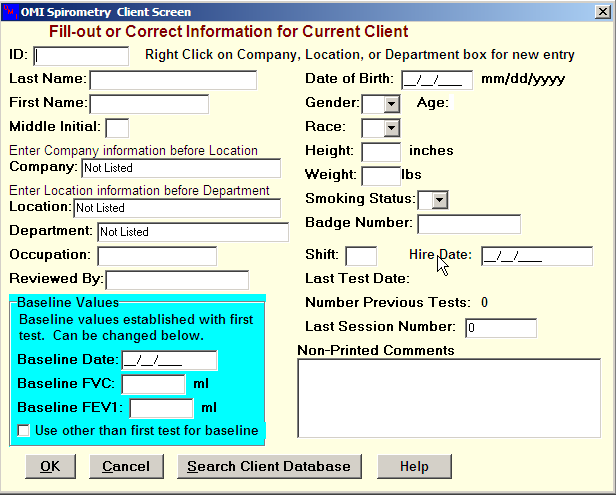
Task: Click the Cancel button
Action: (126, 466)
